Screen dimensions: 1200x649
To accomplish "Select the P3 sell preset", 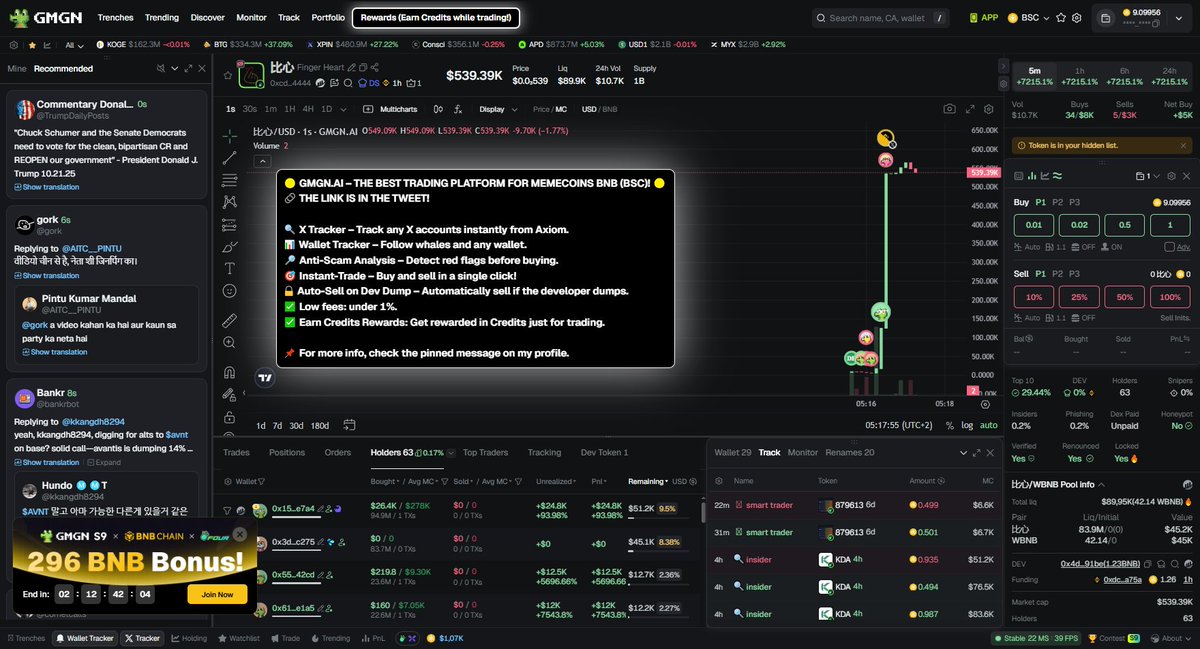I will 1076,273.
